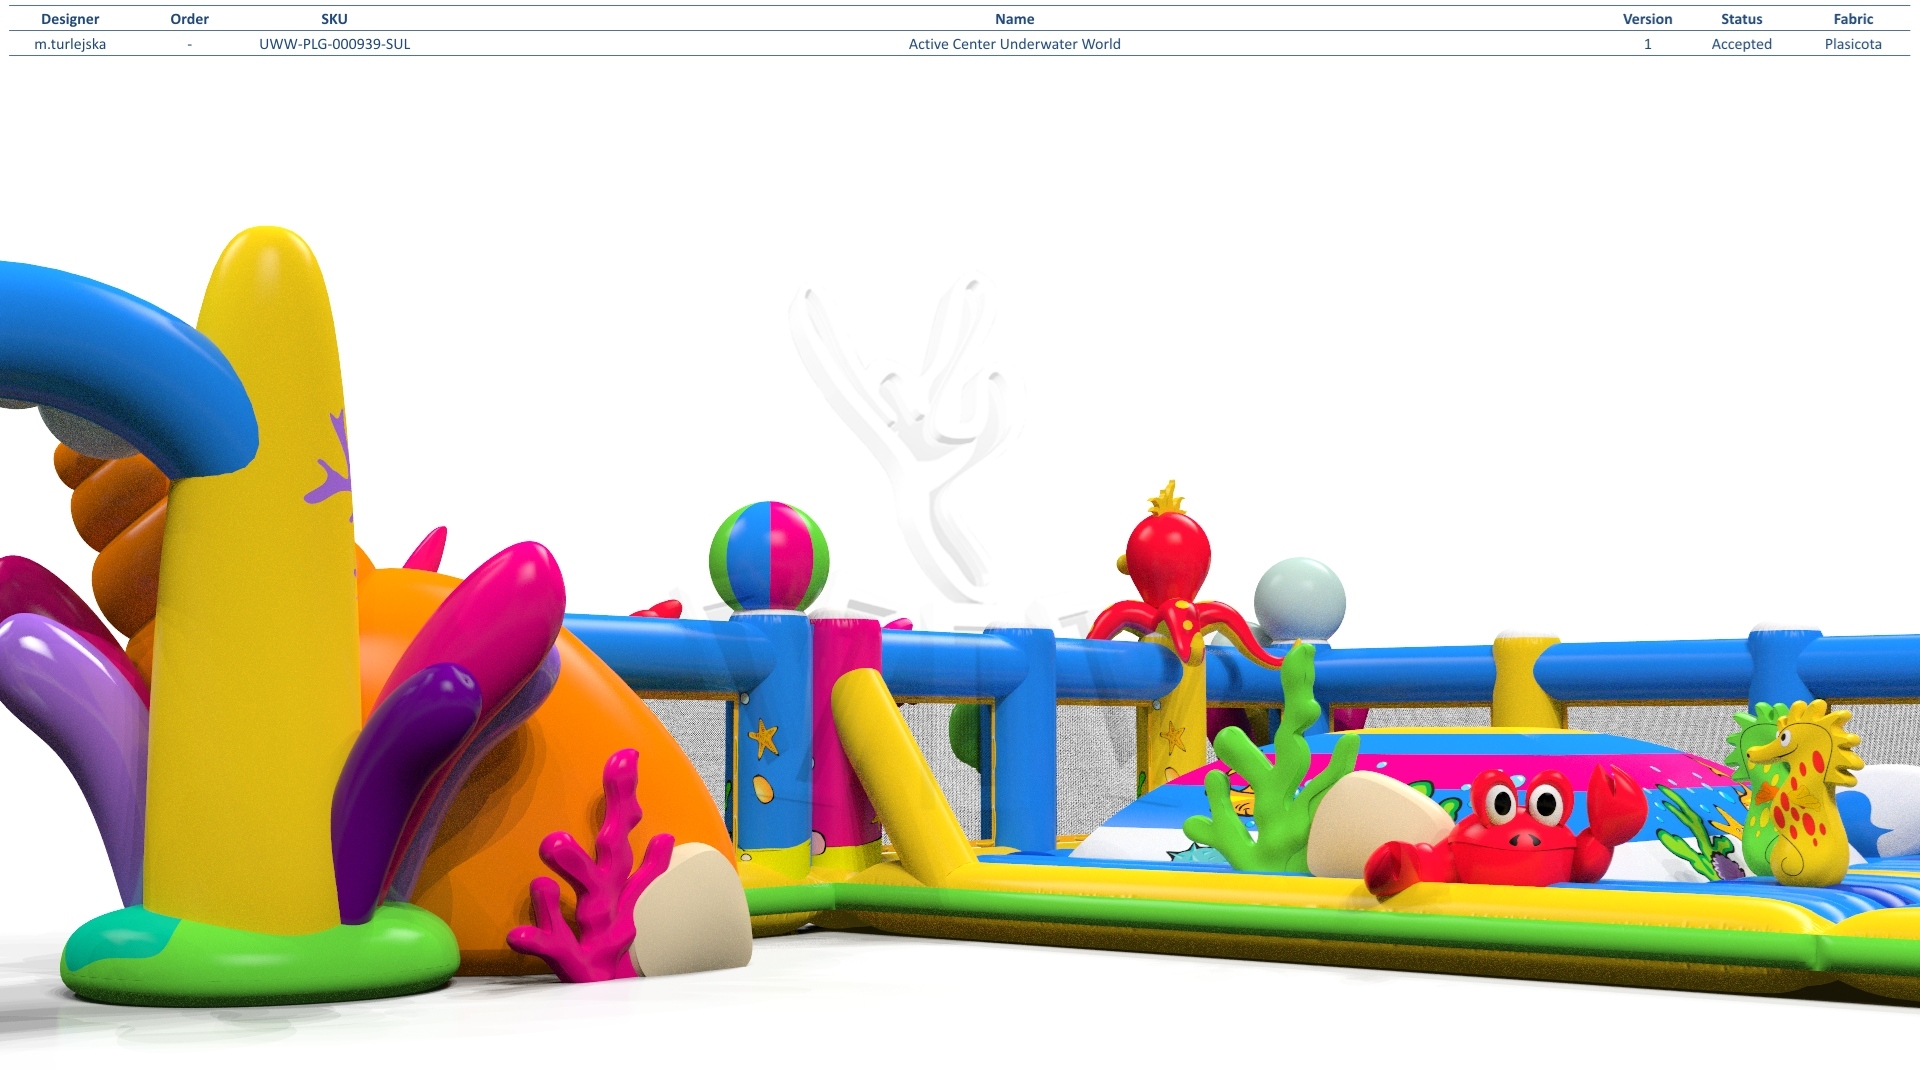Click the dash in the Order cell

[x=189, y=44]
